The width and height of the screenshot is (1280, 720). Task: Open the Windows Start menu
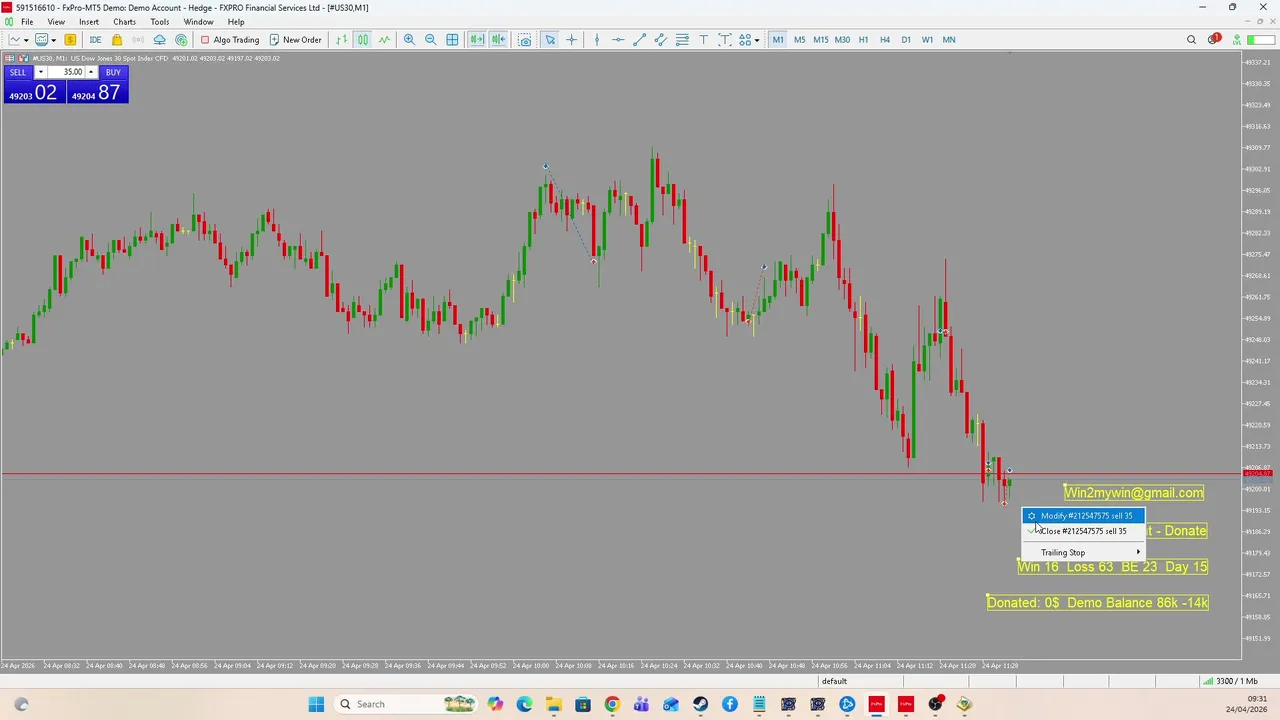[x=316, y=704]
